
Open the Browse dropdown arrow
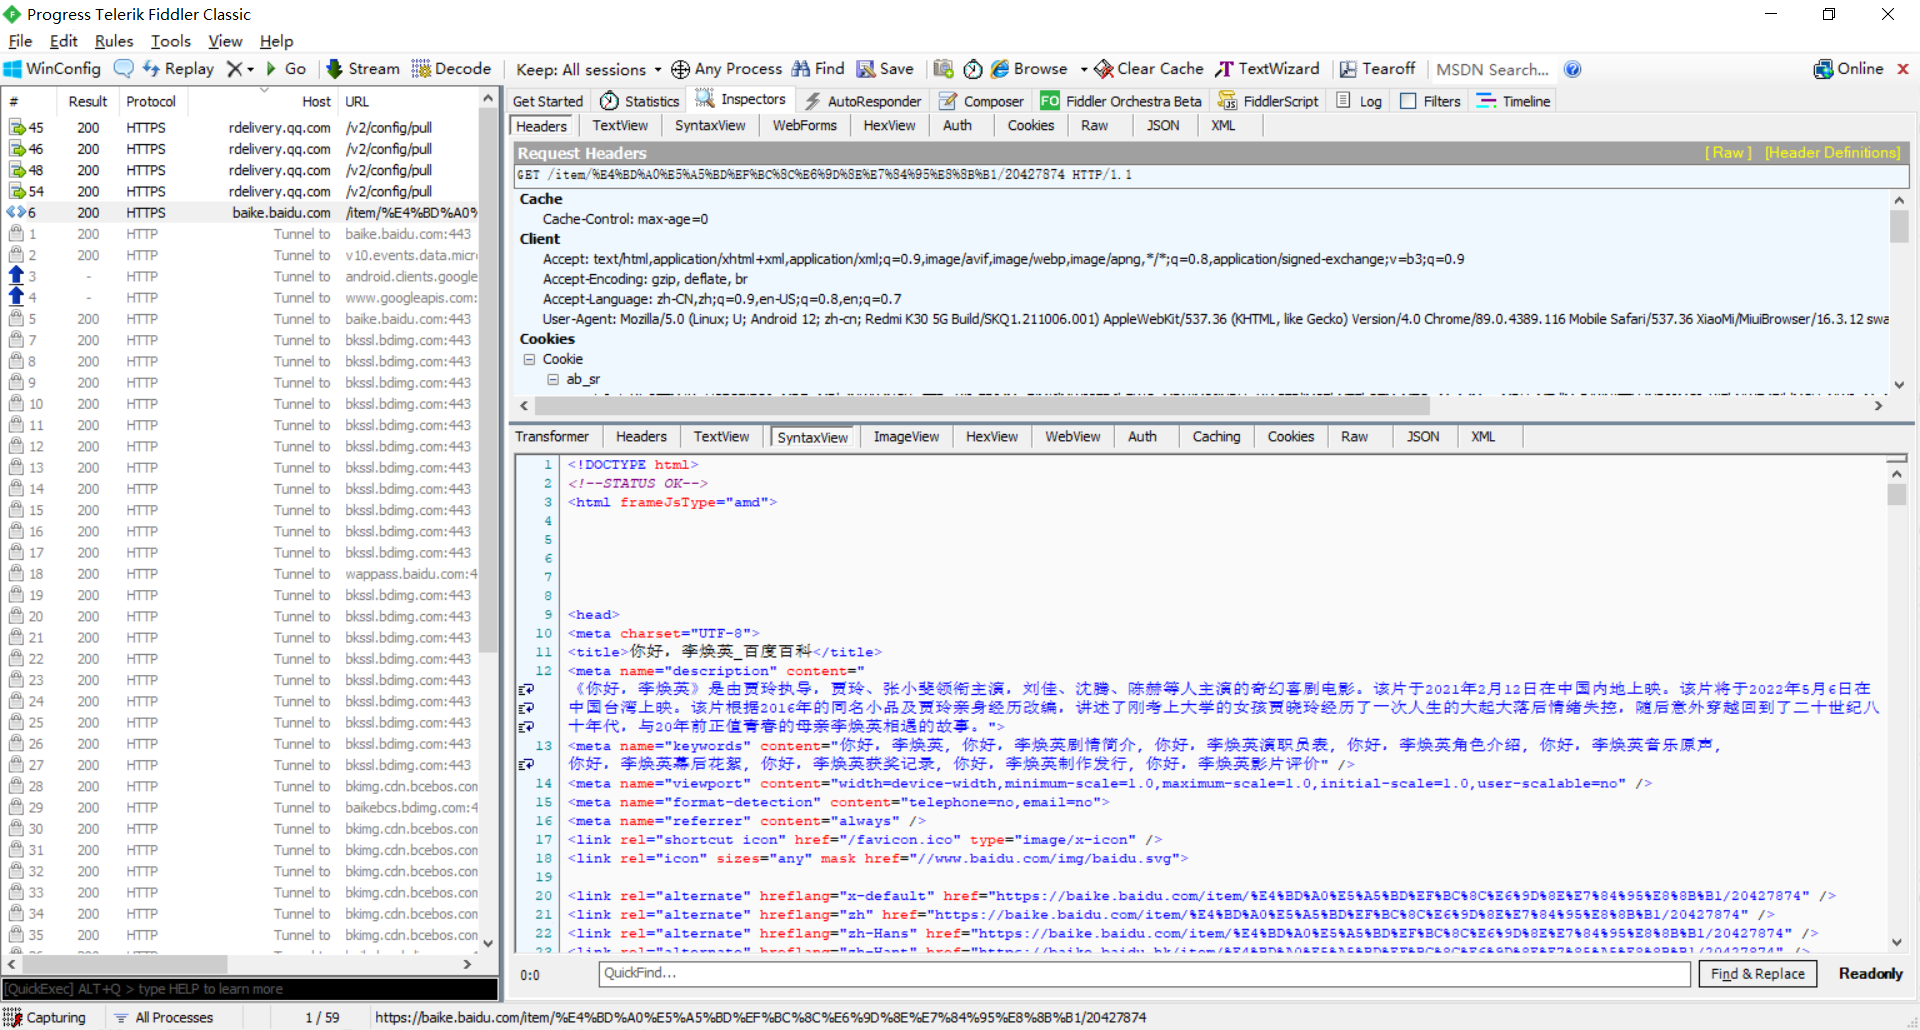pos(1084,70)
